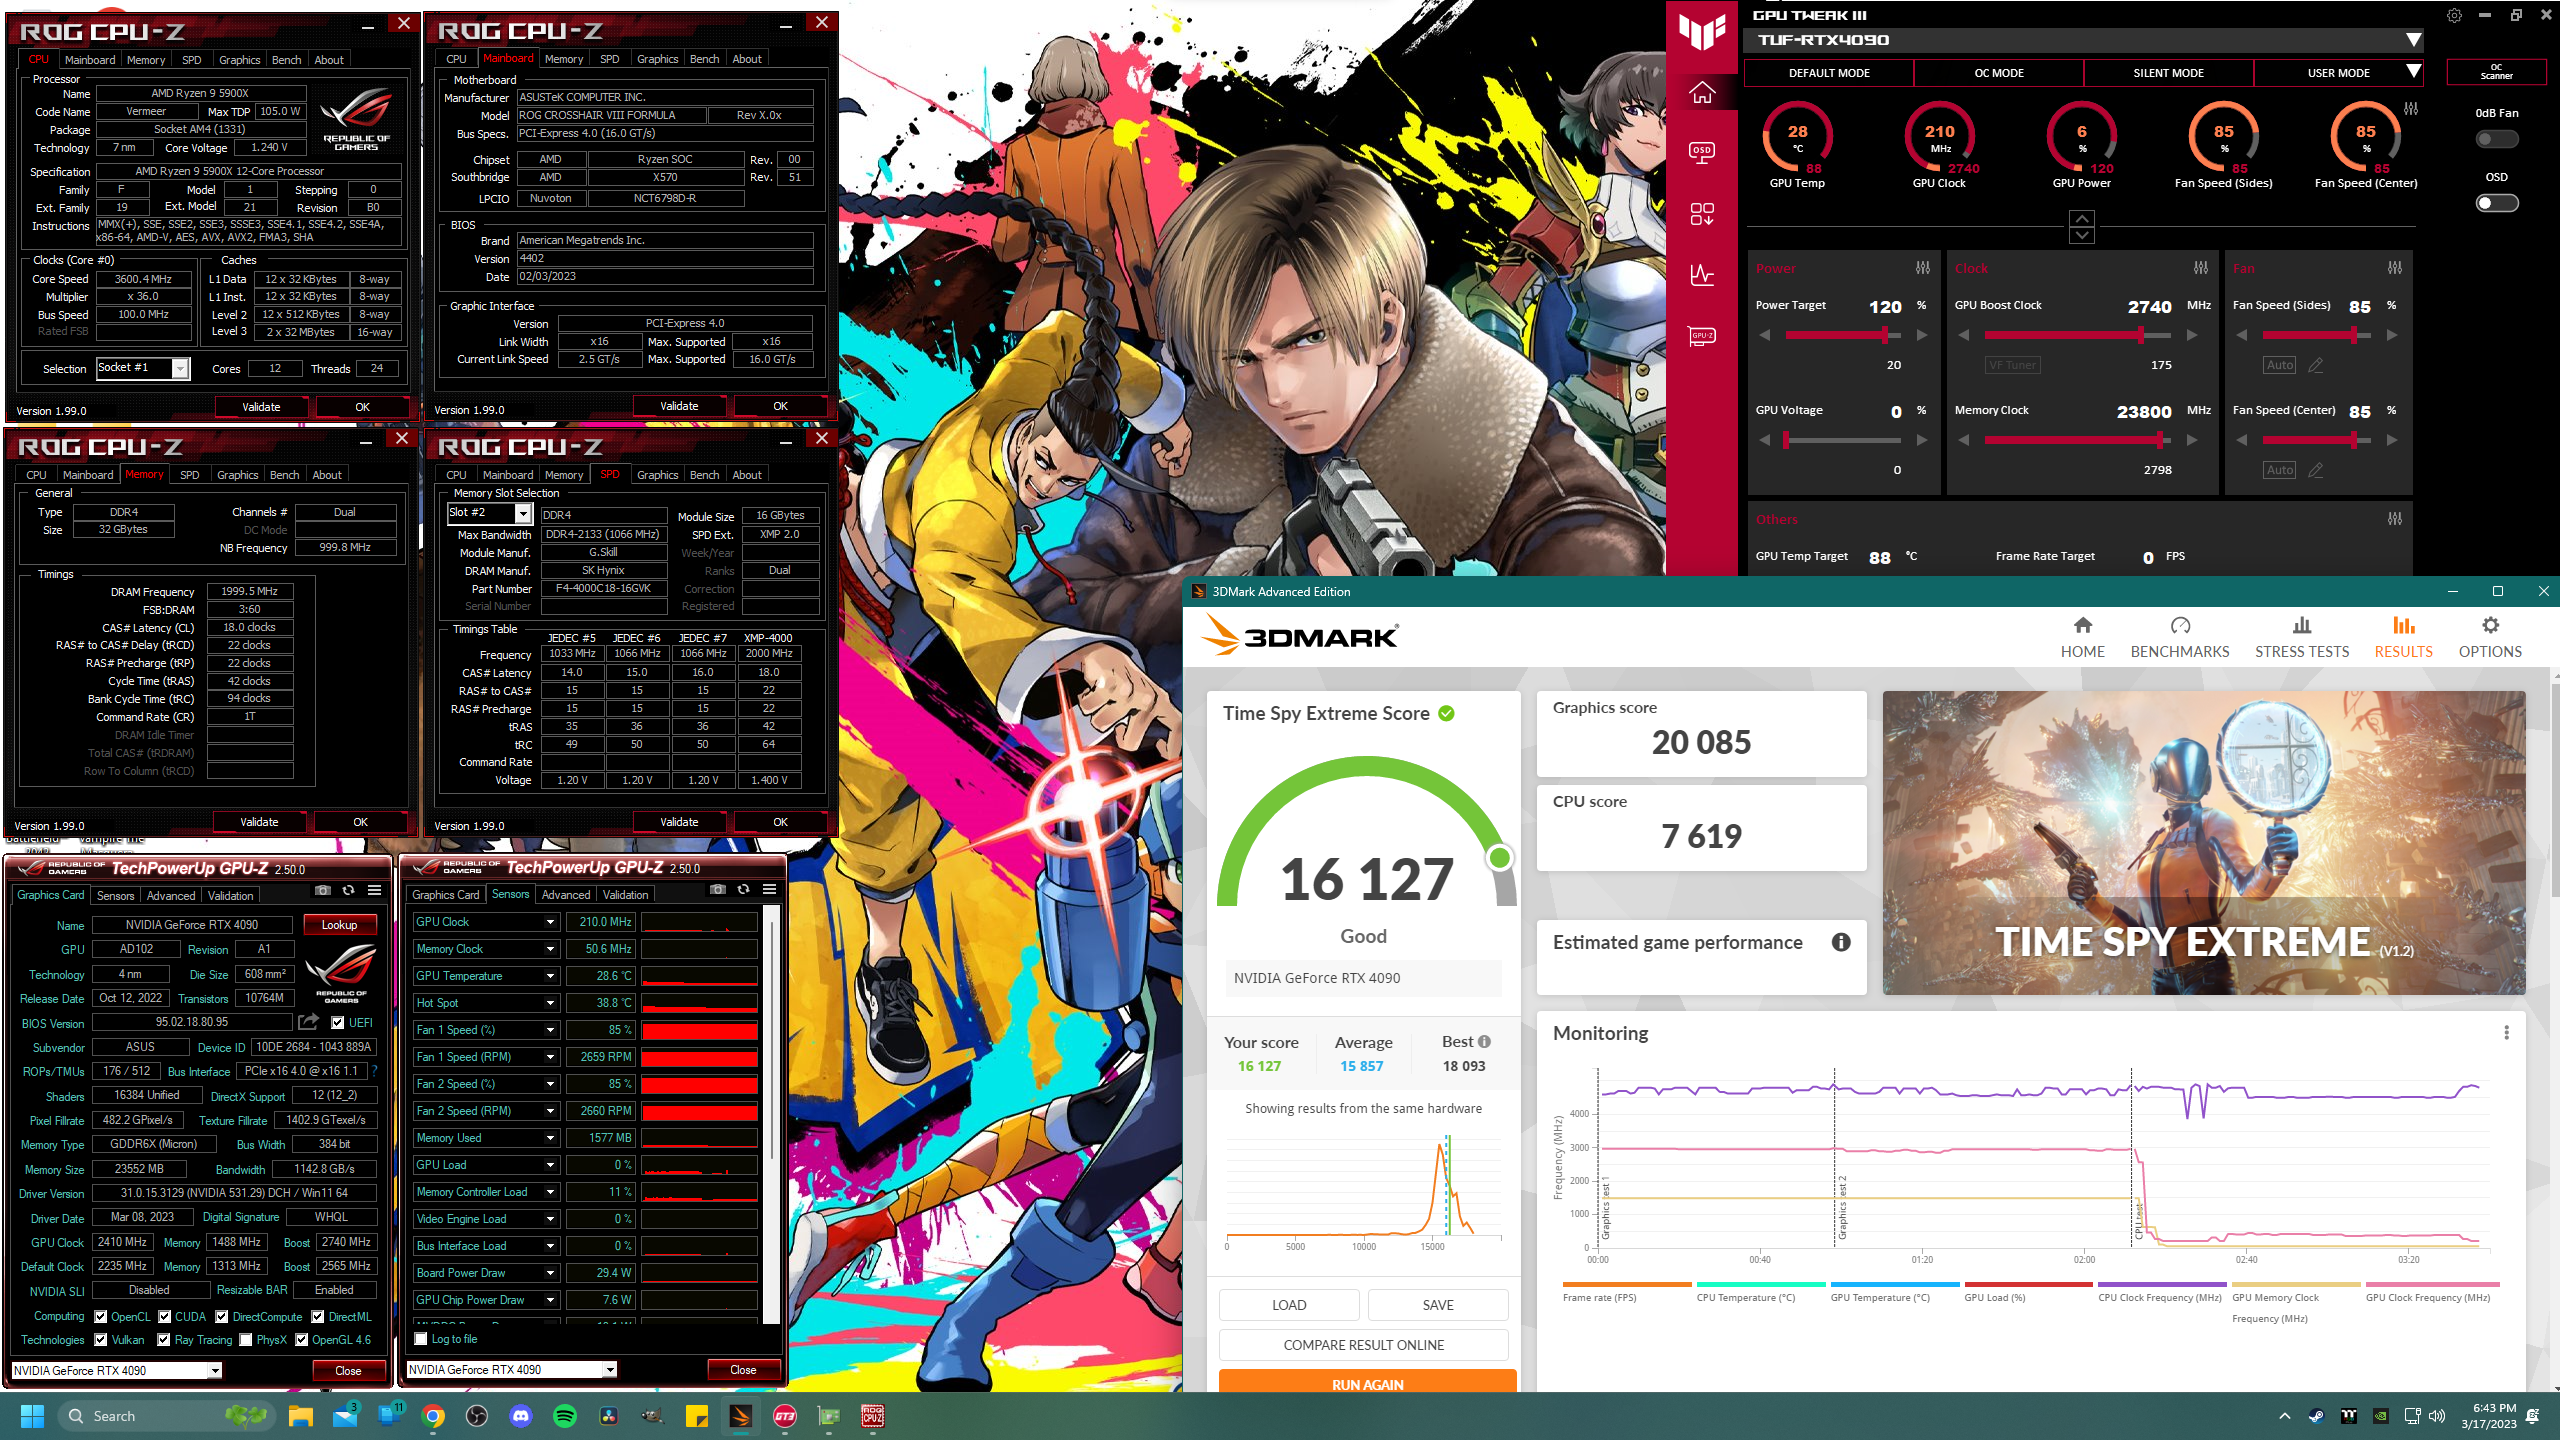Open 3DMark STRESS TESTS section
The image size is (2560, 1440).
(2301, 637)
